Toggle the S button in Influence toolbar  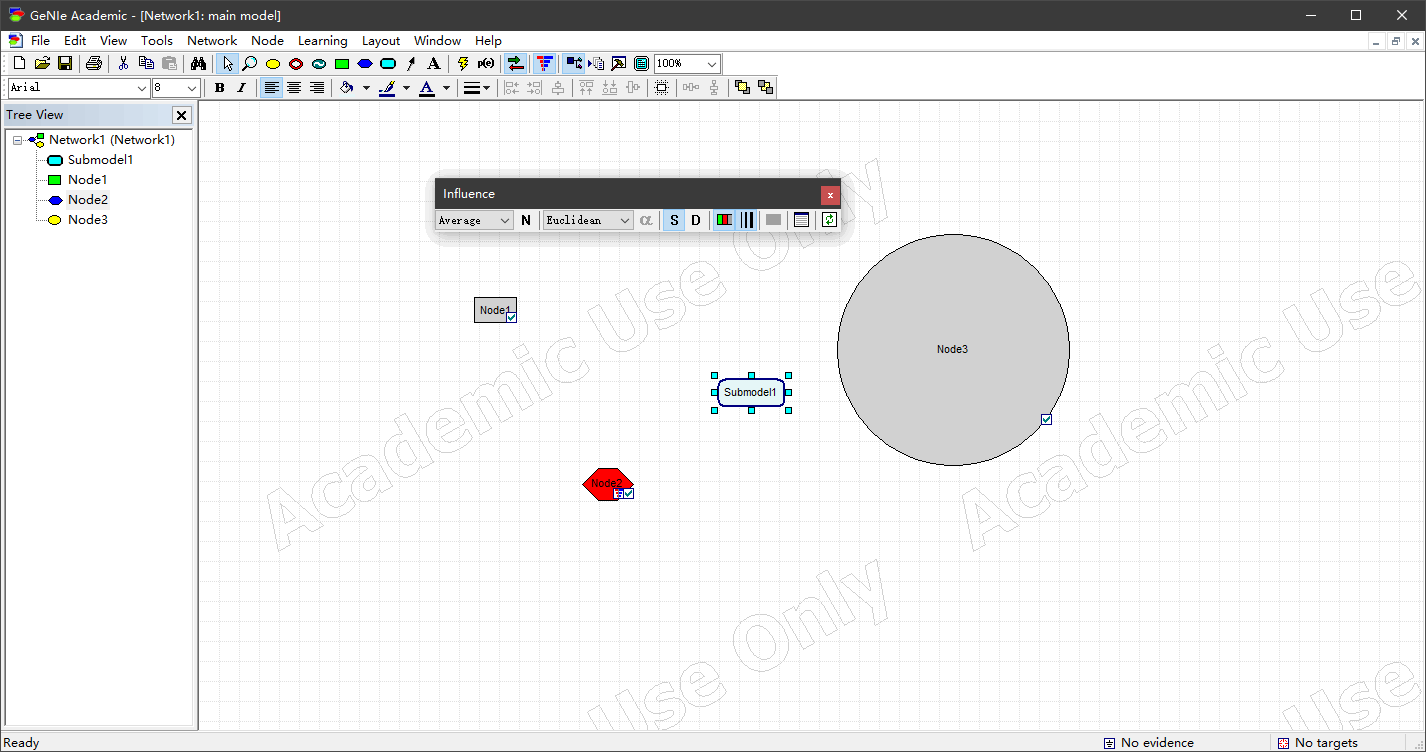(674, 220)
